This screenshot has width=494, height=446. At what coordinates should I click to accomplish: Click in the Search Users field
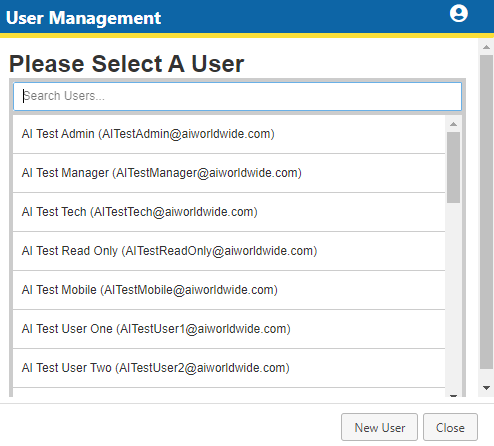pyautogui.click(x=237, y=96)
